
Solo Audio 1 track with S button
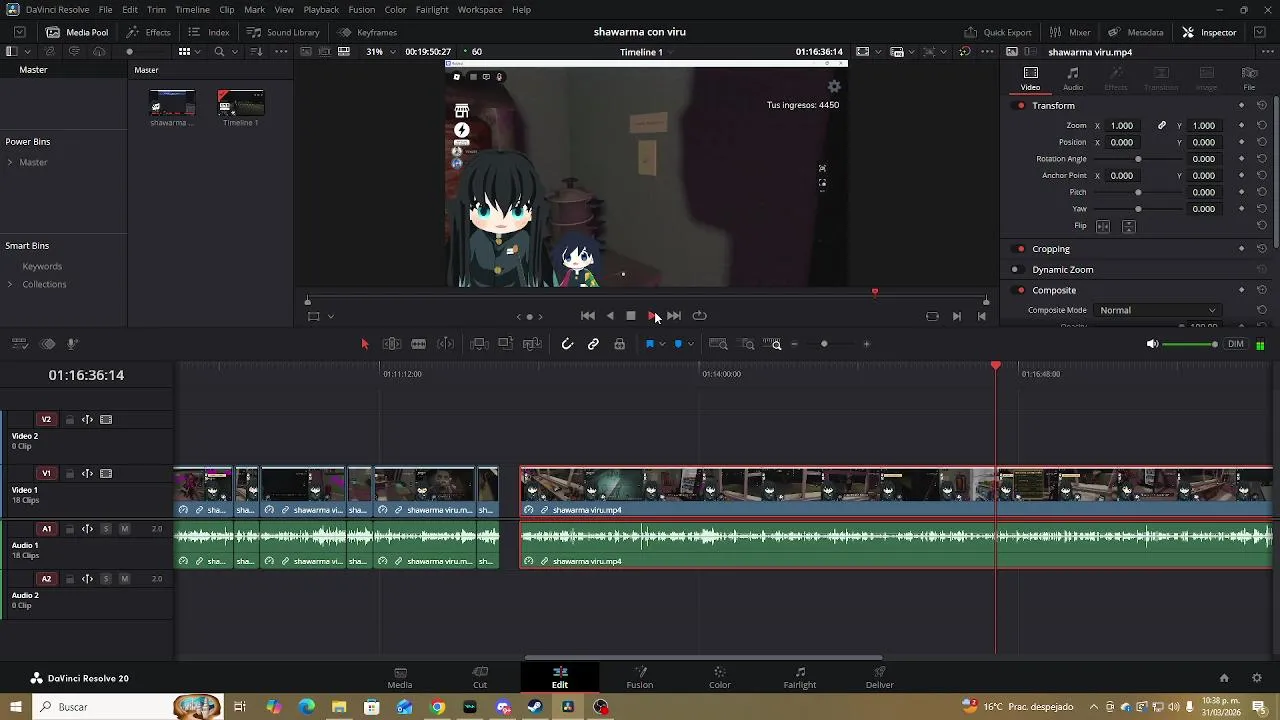pos(106,529)
